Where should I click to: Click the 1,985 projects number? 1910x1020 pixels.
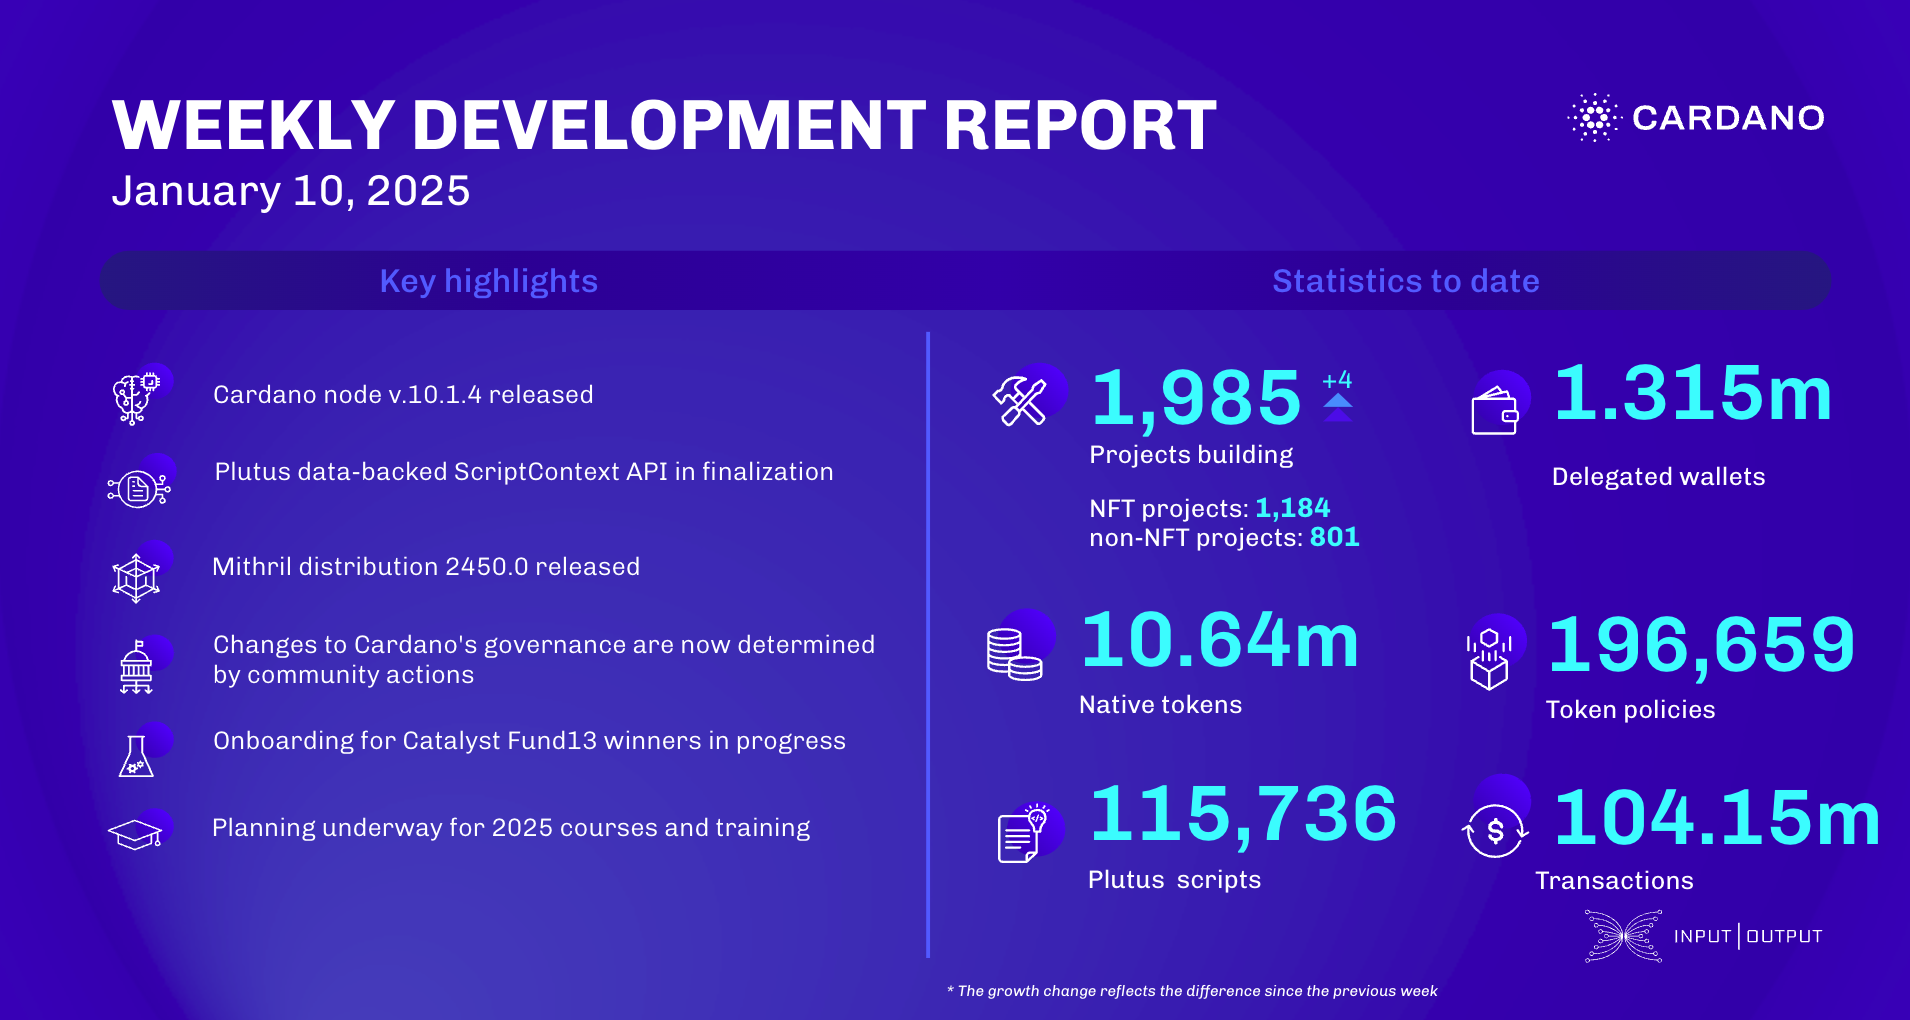1196,399
